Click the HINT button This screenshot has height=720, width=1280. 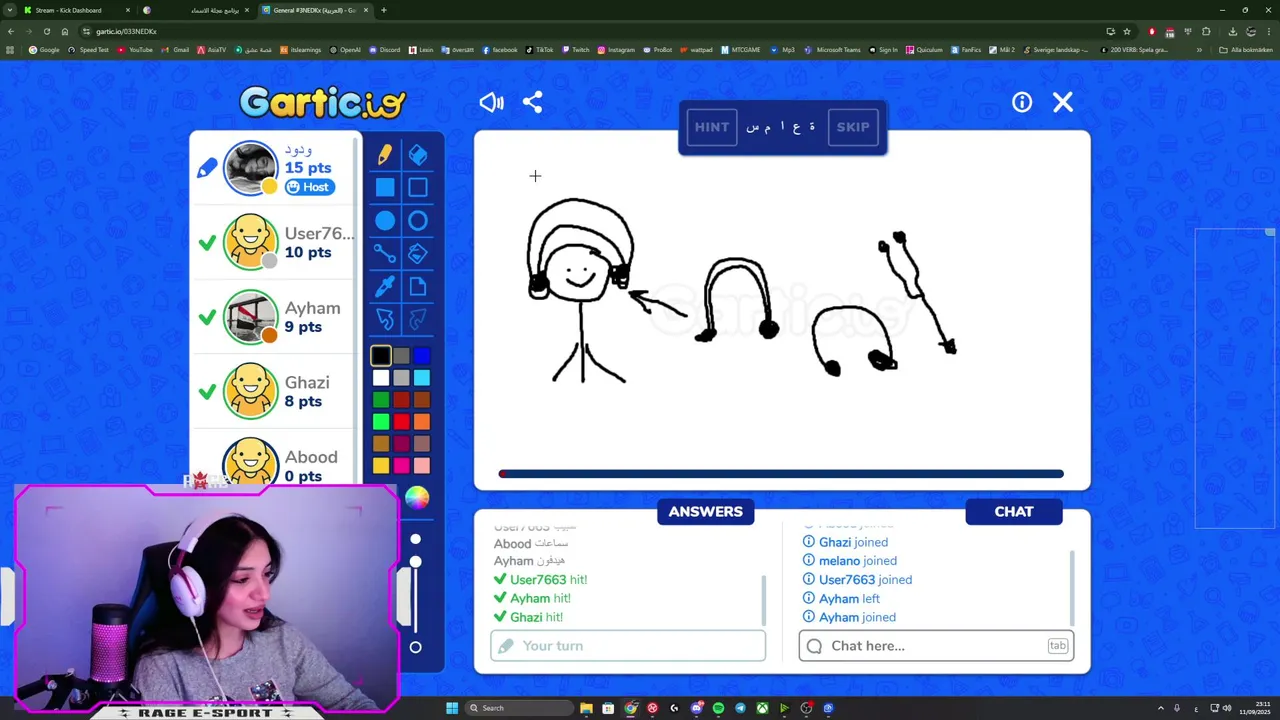pyautogui.click(x=712, y=127)
